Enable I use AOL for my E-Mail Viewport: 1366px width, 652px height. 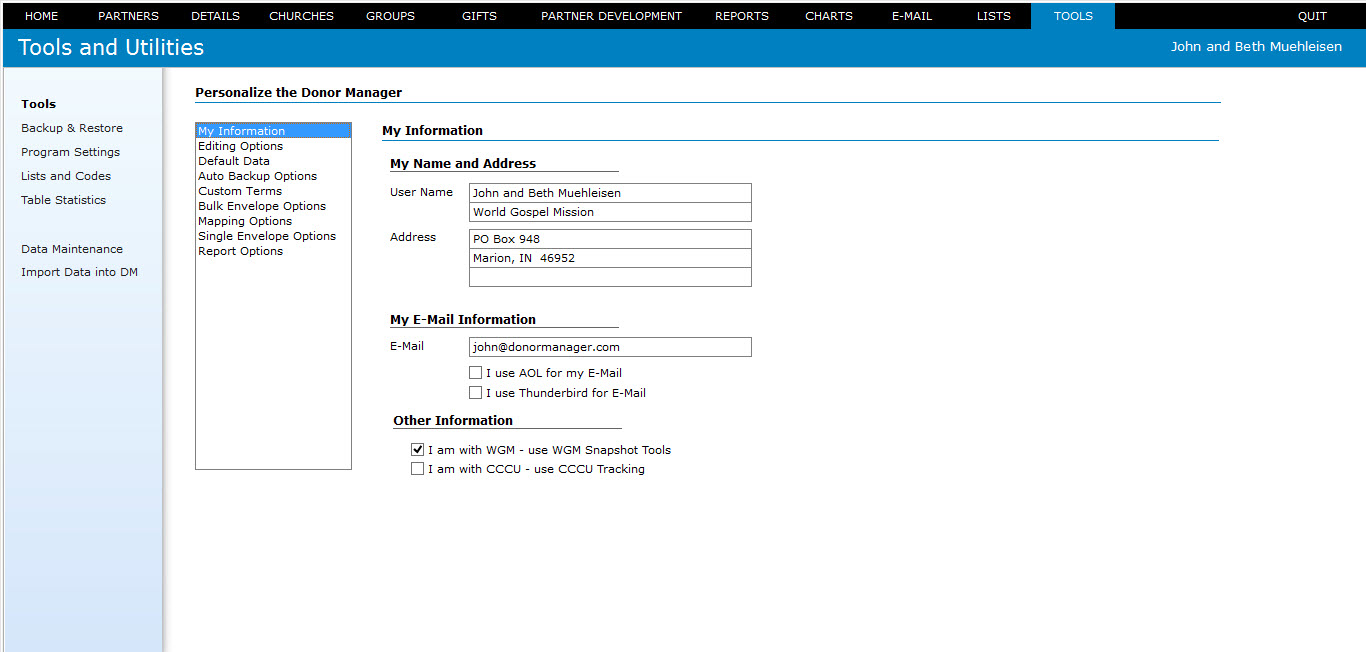pos(476,373)
